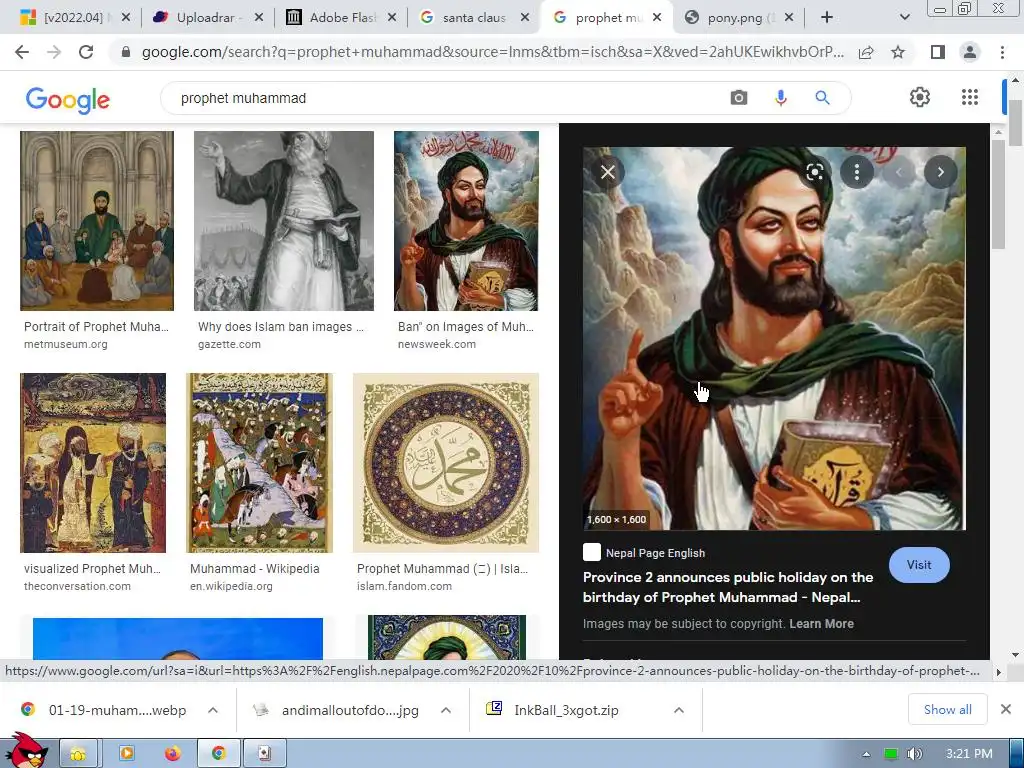Reload the current page

[86, 52]
